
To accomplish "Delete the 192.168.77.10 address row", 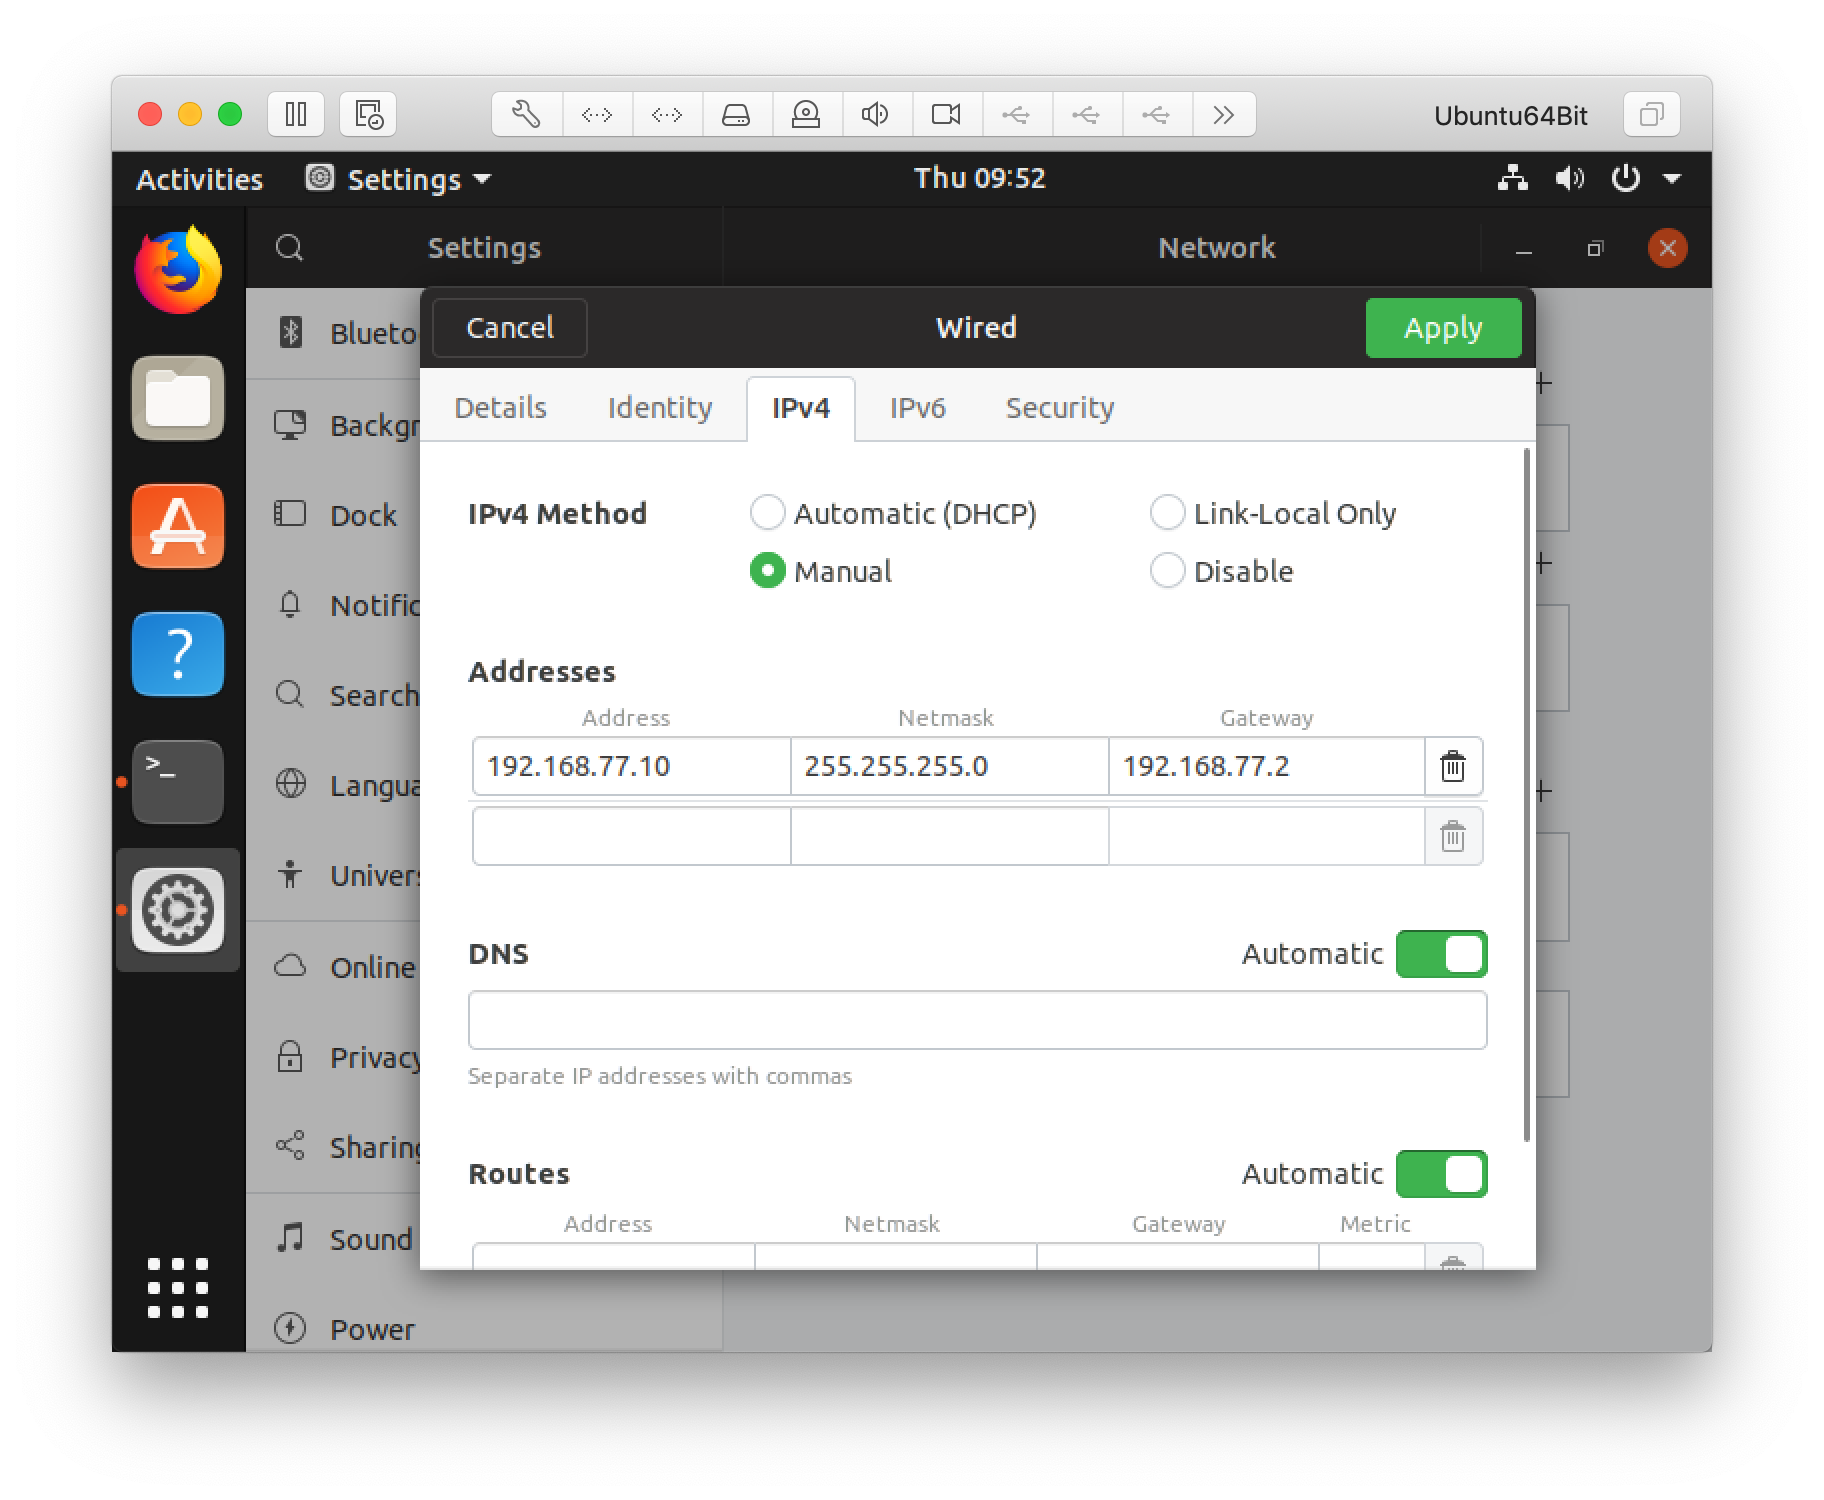I will tap(1453, 766).
